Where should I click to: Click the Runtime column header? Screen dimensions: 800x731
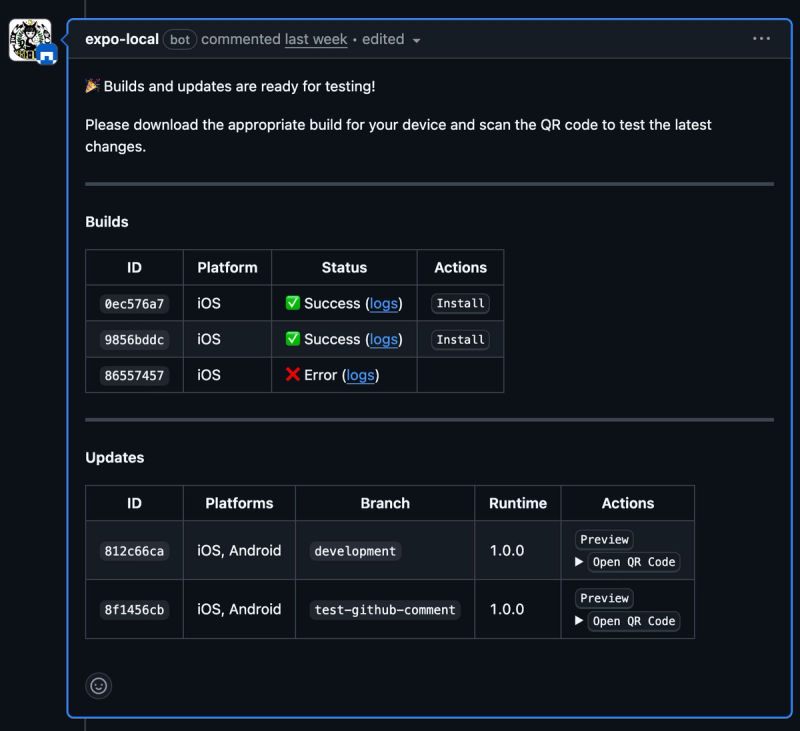[518, 503]
